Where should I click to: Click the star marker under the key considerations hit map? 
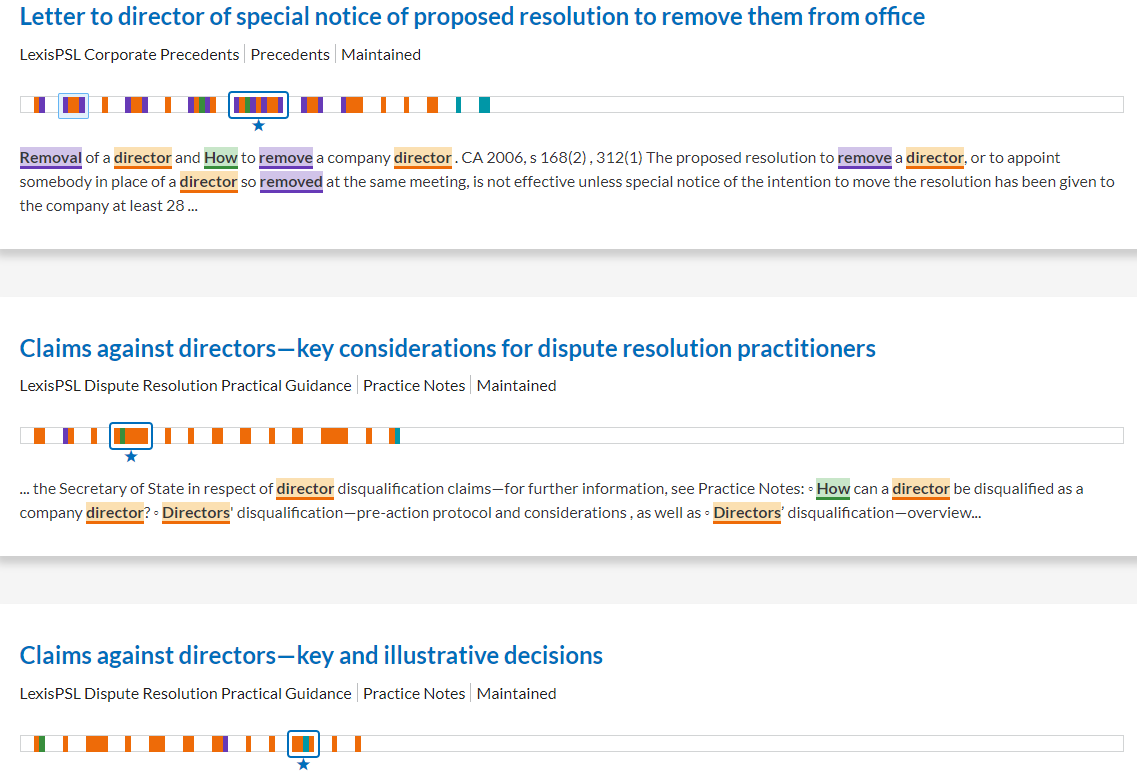click(130, 457)
